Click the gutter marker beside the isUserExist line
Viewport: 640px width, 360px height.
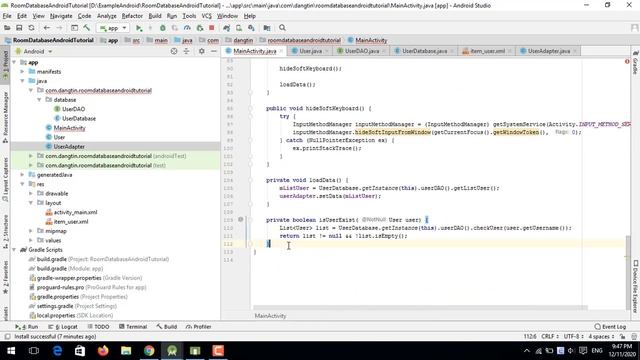[240, 220]
